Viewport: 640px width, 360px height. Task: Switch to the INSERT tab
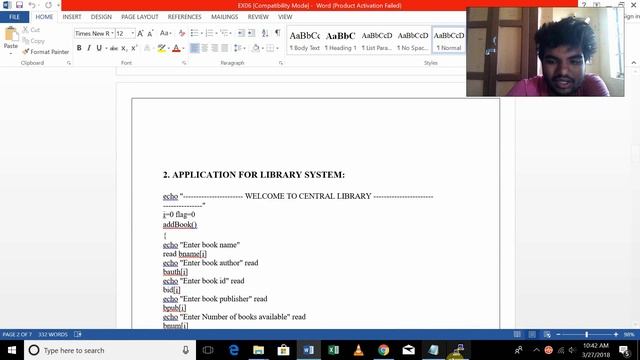click(72, 17)
